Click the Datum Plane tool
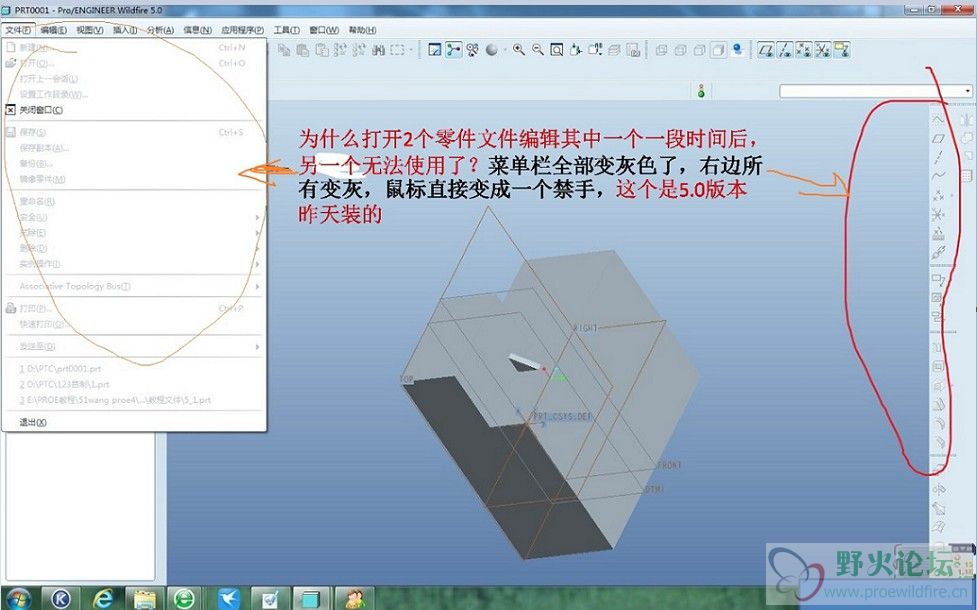This screenshot has width=977, height=610. click(x=938, y=138)
